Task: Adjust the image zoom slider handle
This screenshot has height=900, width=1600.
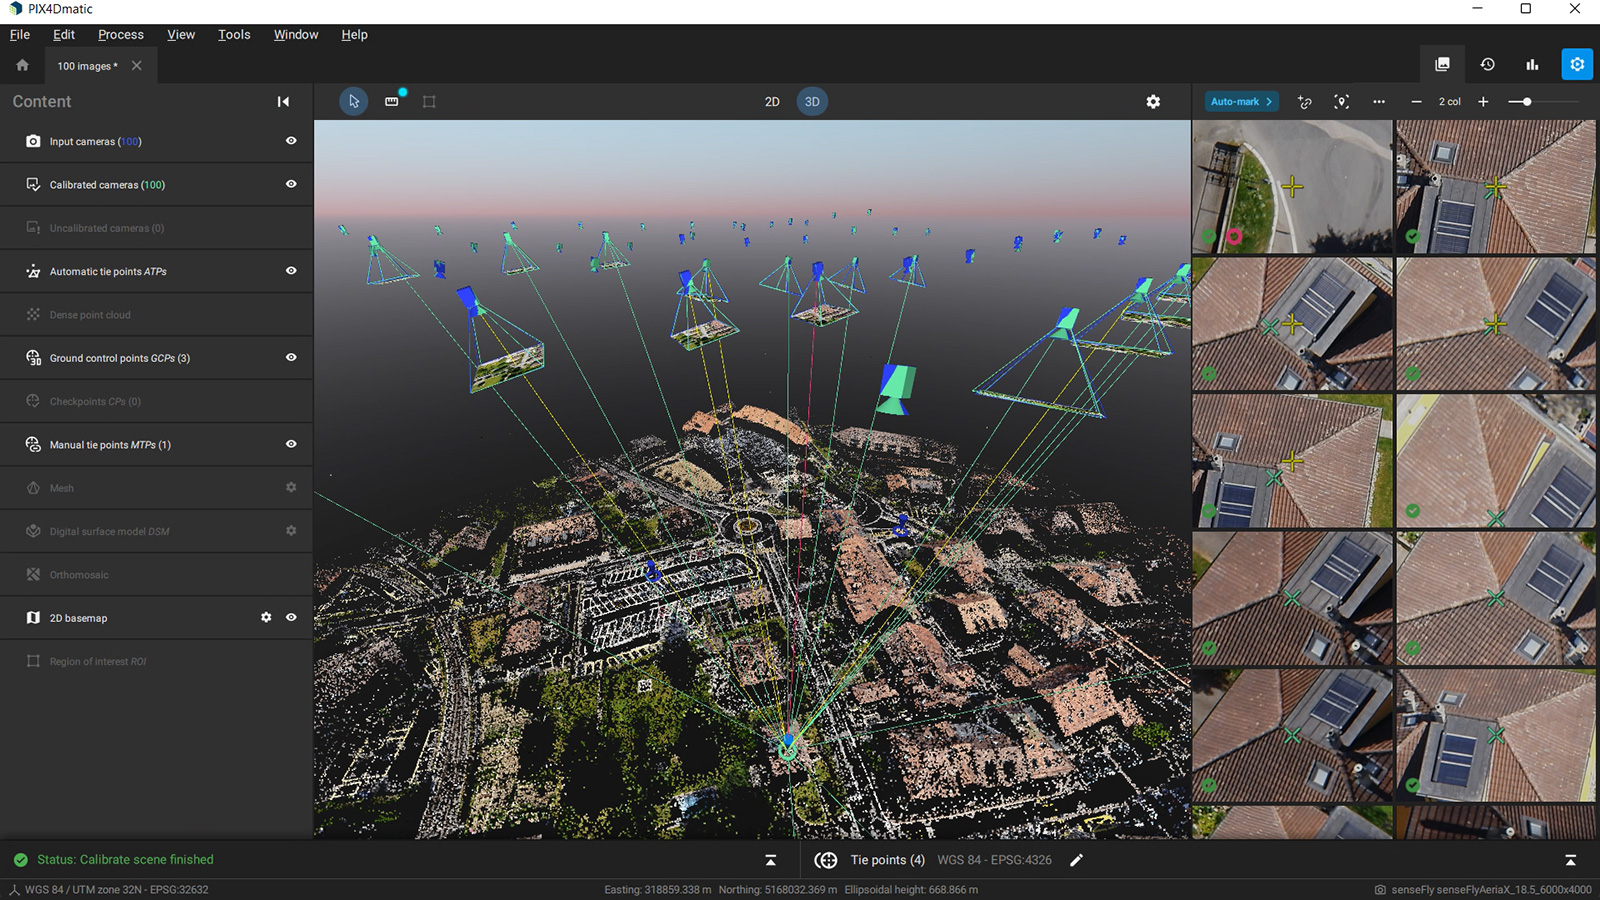Action: point(1527,101)
